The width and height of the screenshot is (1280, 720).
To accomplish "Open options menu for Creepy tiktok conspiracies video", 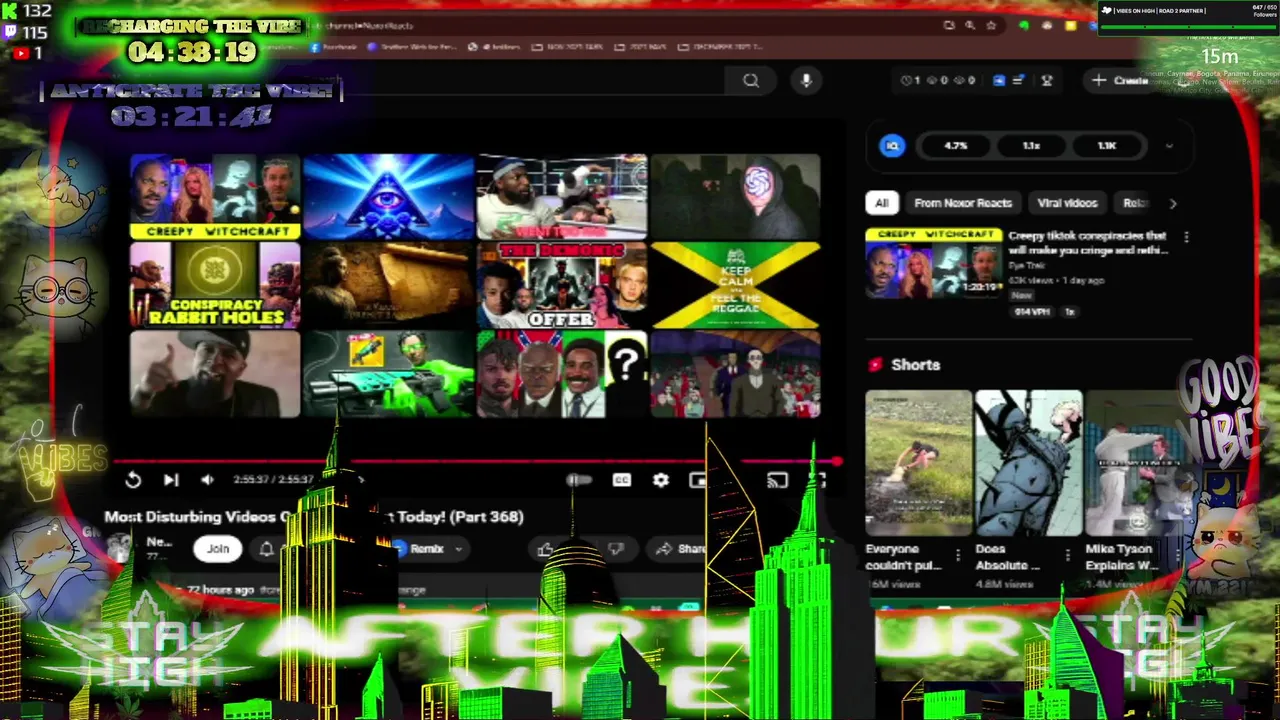I will pos(1186,237).
